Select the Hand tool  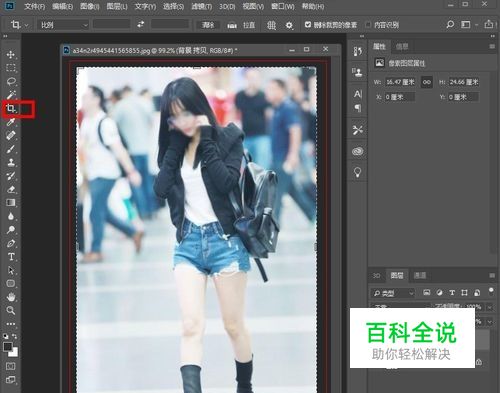click(x=11, y=297)
